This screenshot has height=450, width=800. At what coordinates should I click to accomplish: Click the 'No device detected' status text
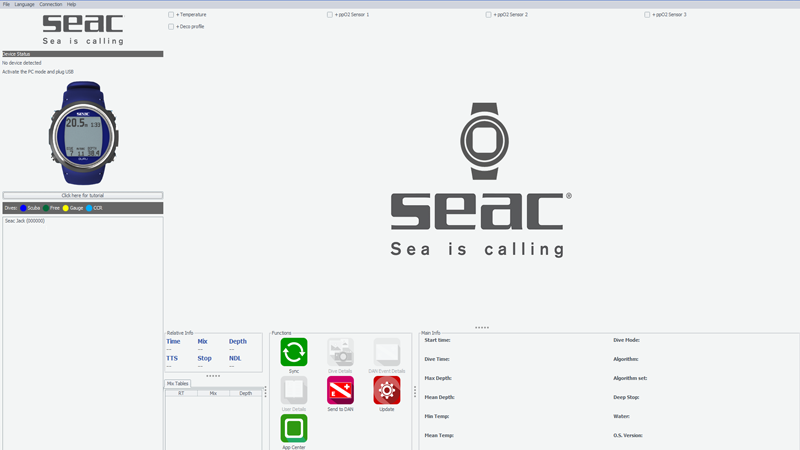point(22,63)
